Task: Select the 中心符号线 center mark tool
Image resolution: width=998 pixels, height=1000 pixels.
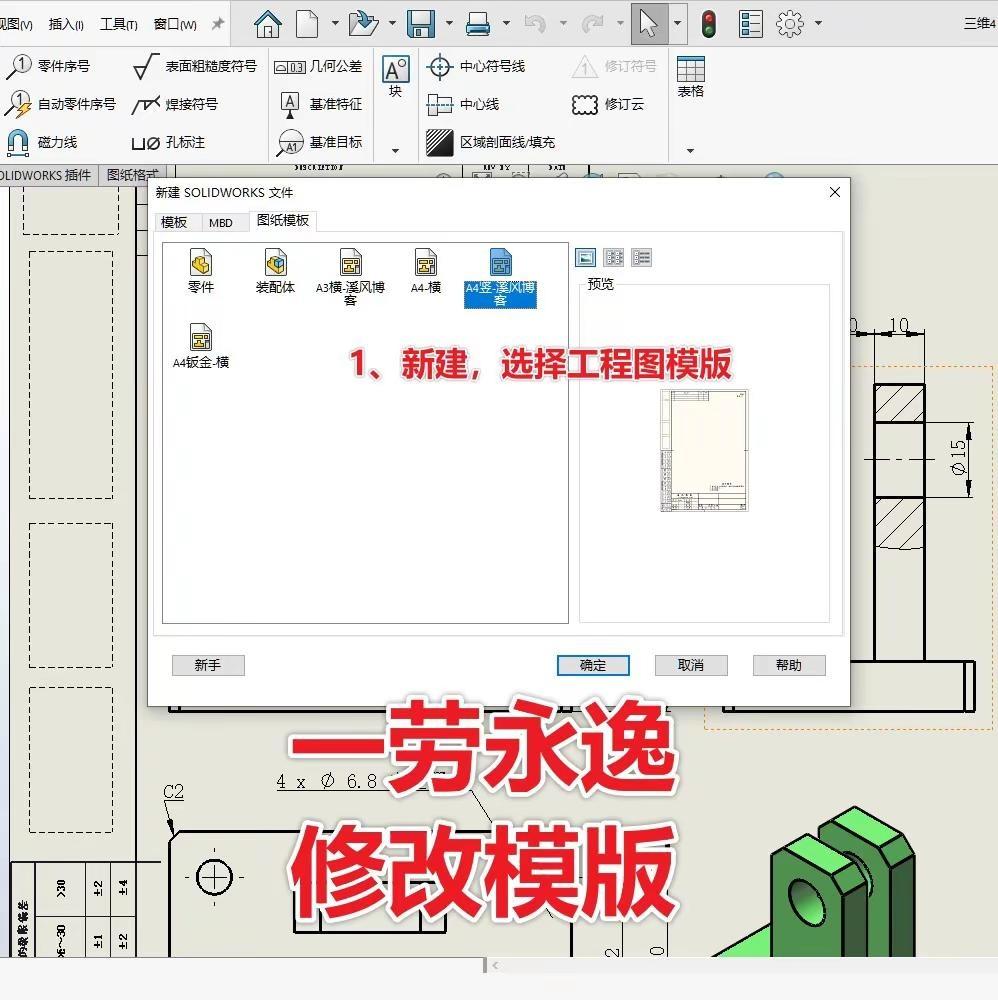Action: pyautogui.click(x=476, y=66)
